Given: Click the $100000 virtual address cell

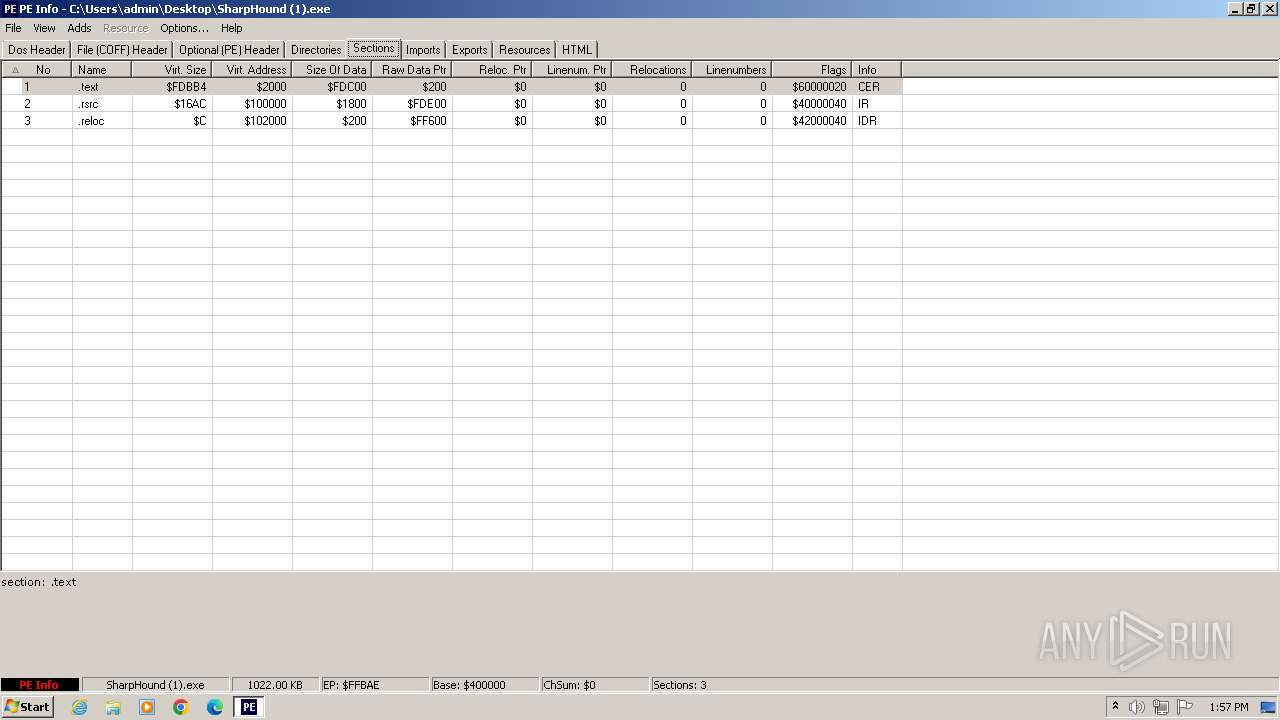Looking at the screenshot, I should click(252, 104).
